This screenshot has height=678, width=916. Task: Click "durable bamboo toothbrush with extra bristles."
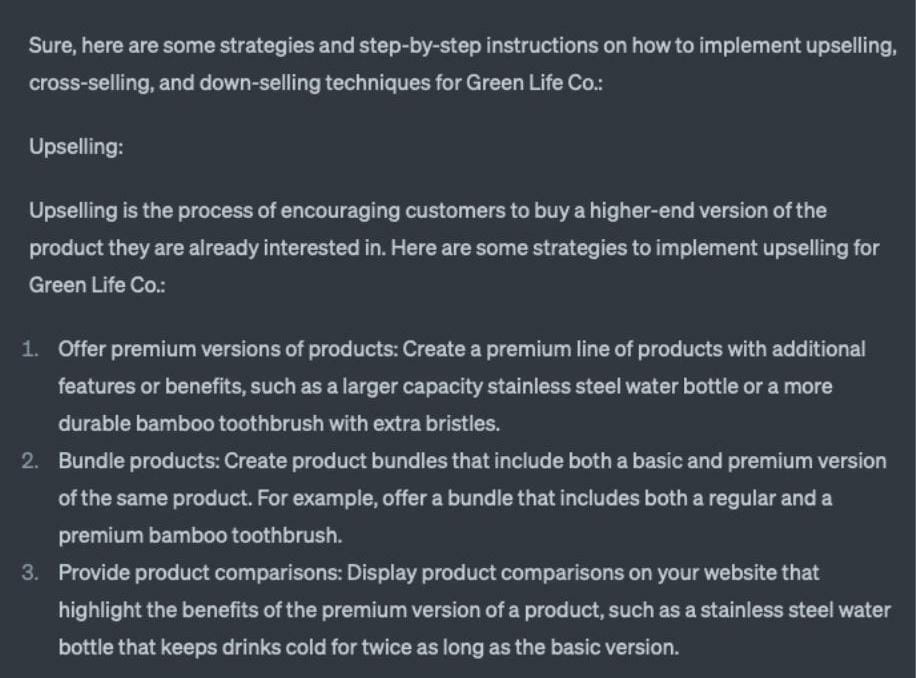coord(279,424)
